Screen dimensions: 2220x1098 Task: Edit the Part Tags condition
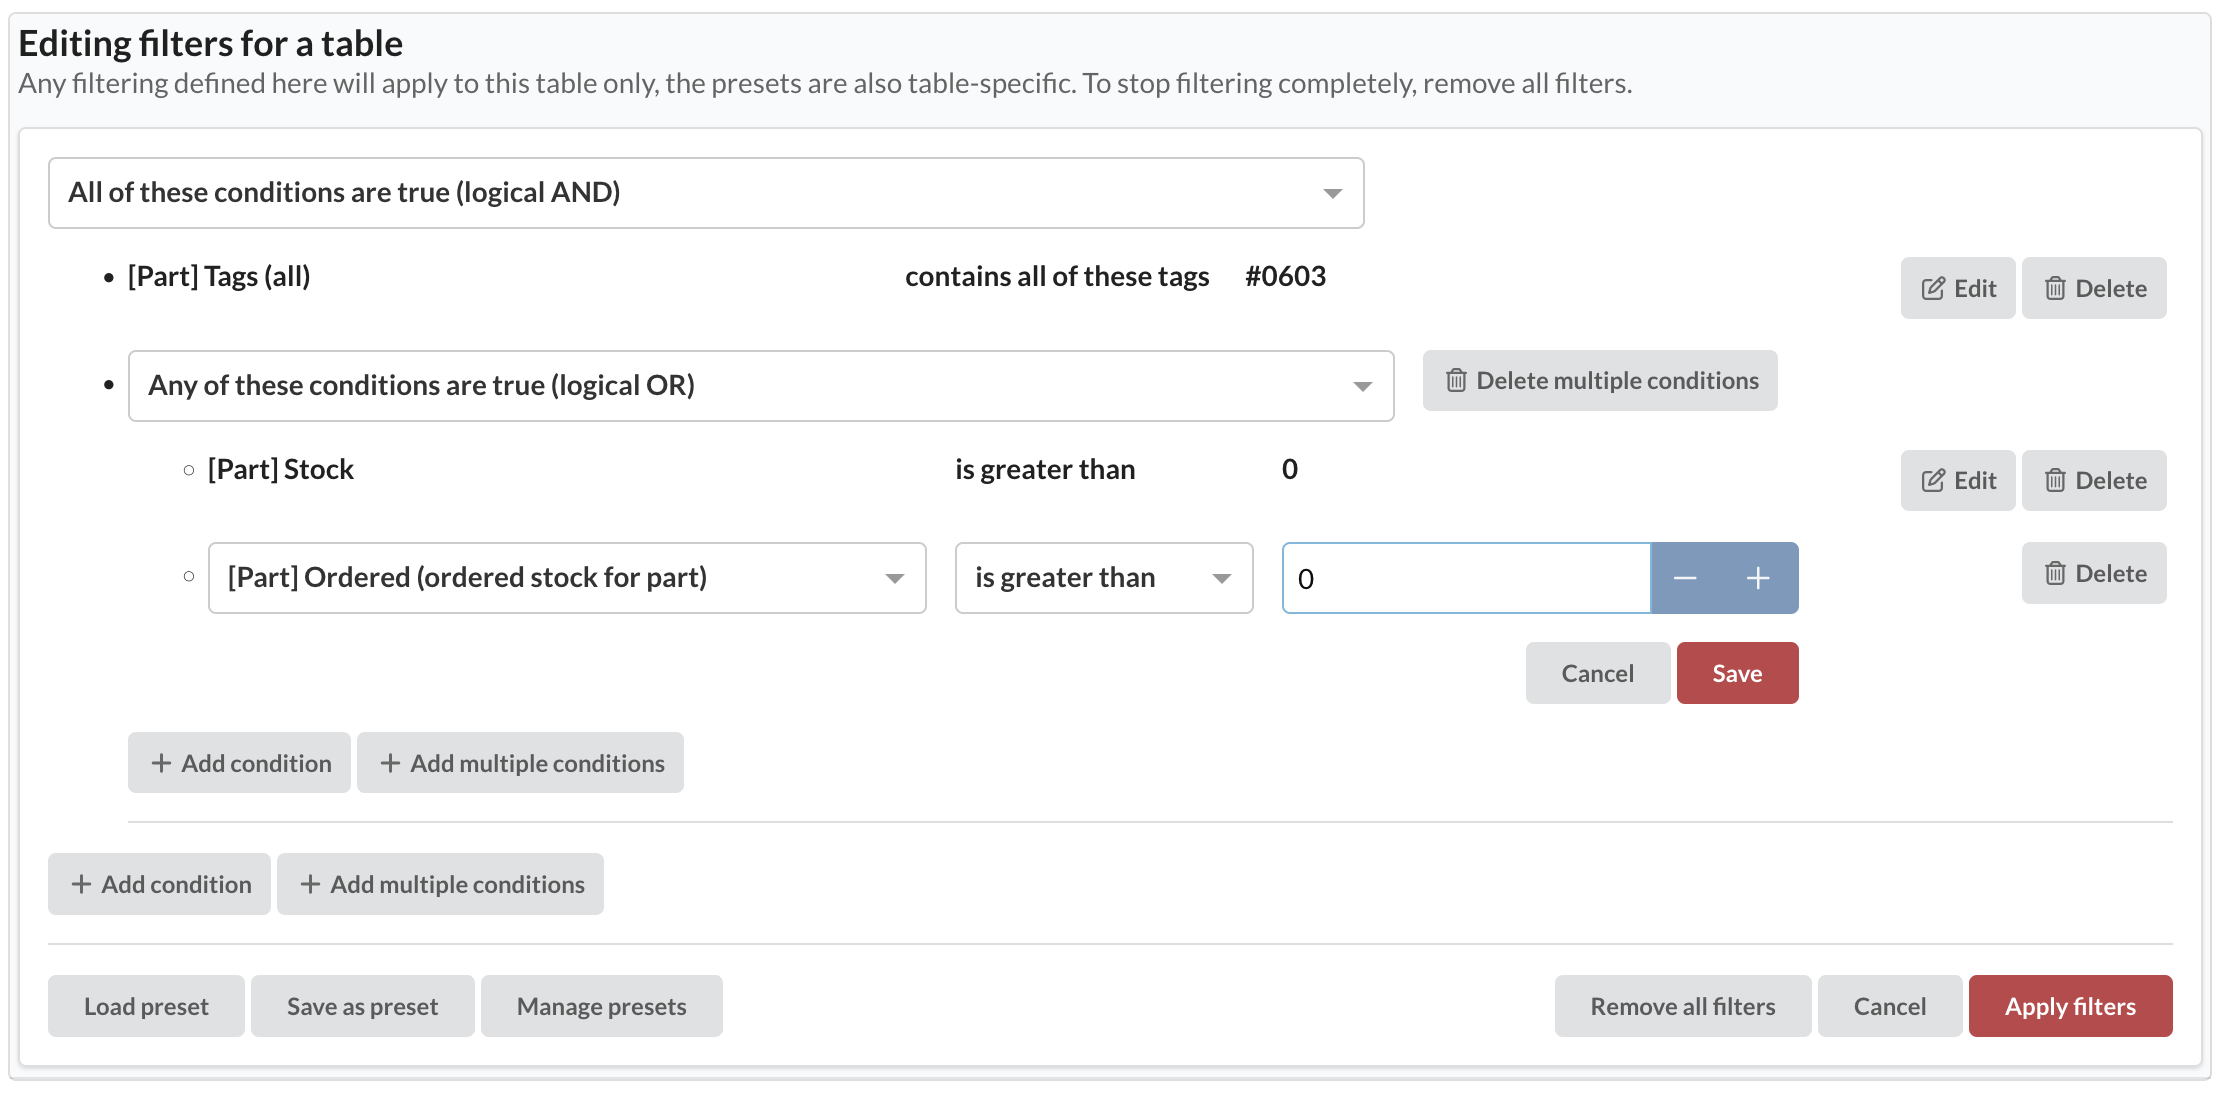(x=1958, y=288)
